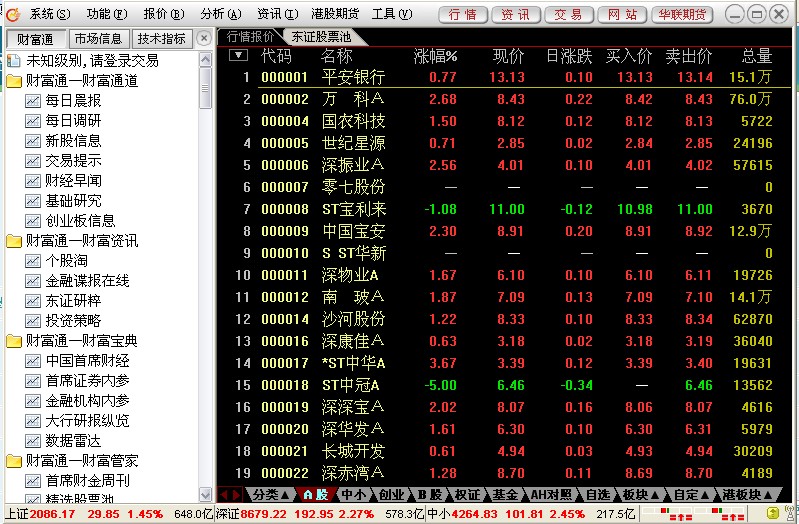Select the B股 bottom tab
The height and width of the screenshot is (524, 799).
pyautogui.click(x=430, y=494)
